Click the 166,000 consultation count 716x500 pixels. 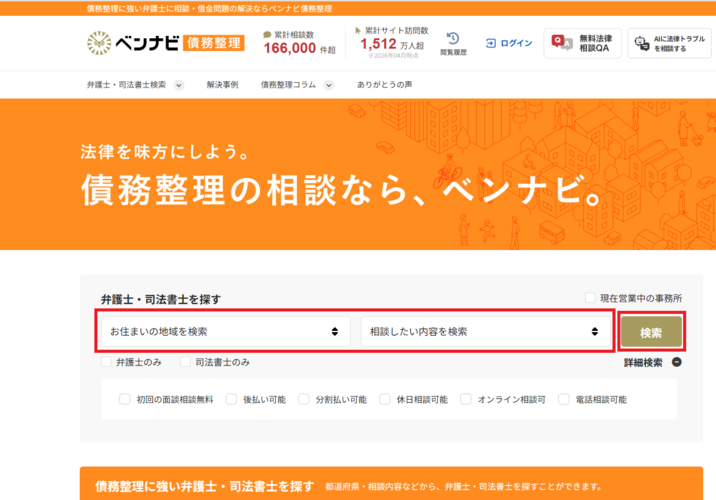[290, 48]
